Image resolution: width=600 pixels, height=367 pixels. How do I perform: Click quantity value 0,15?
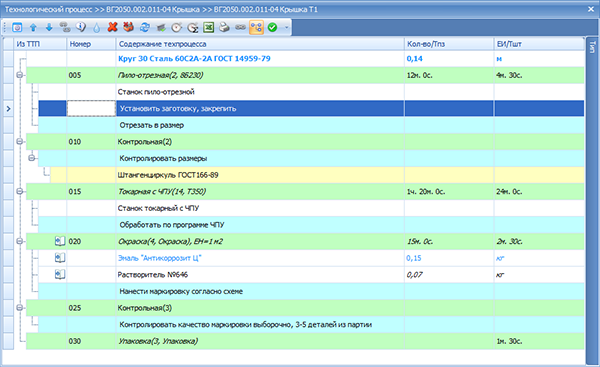[414, 258]
